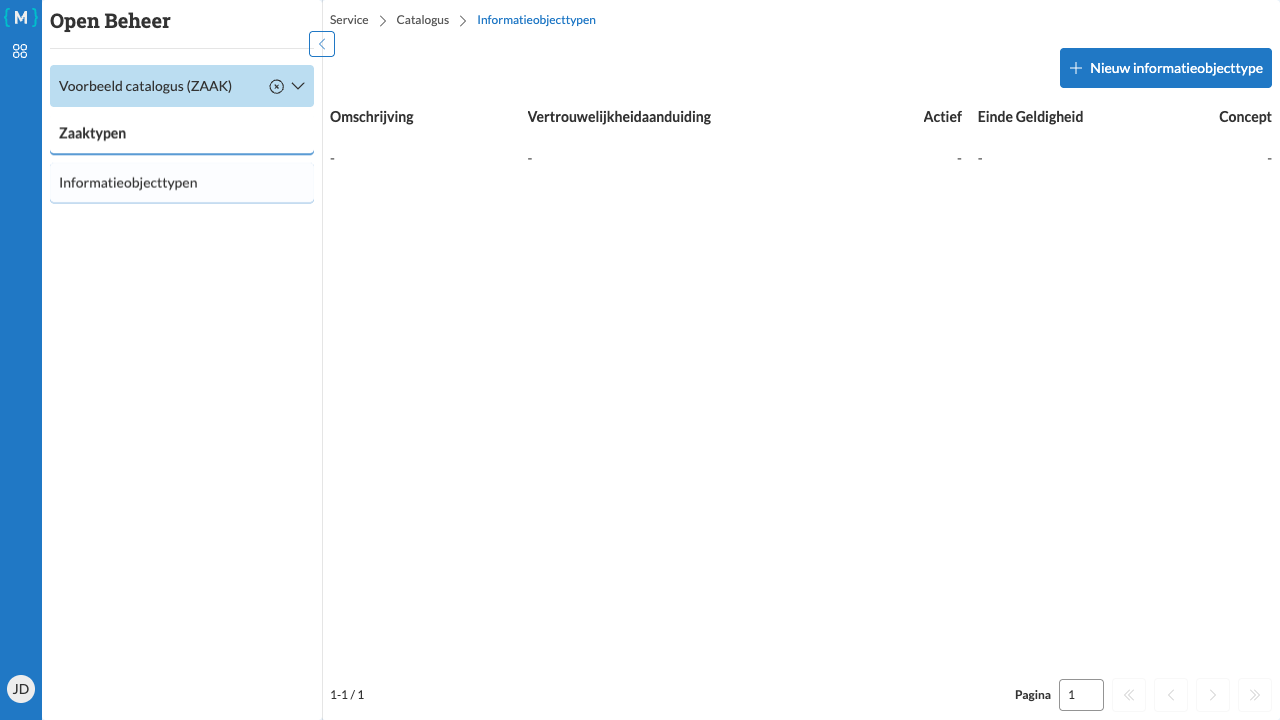Select the Voorbeeld catalogus (ZAAK) combo box

(182, 86)
